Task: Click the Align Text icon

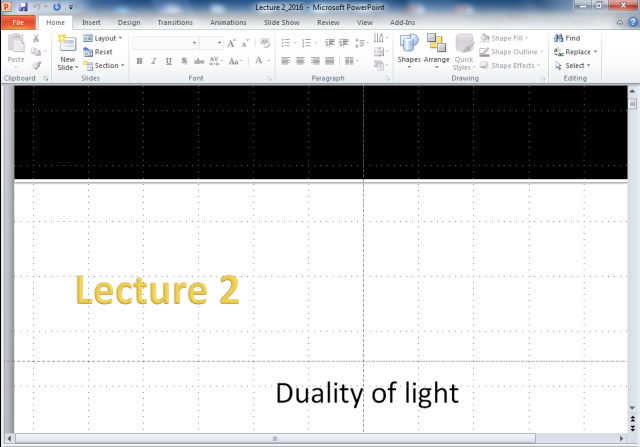Action: click(380, 52)
